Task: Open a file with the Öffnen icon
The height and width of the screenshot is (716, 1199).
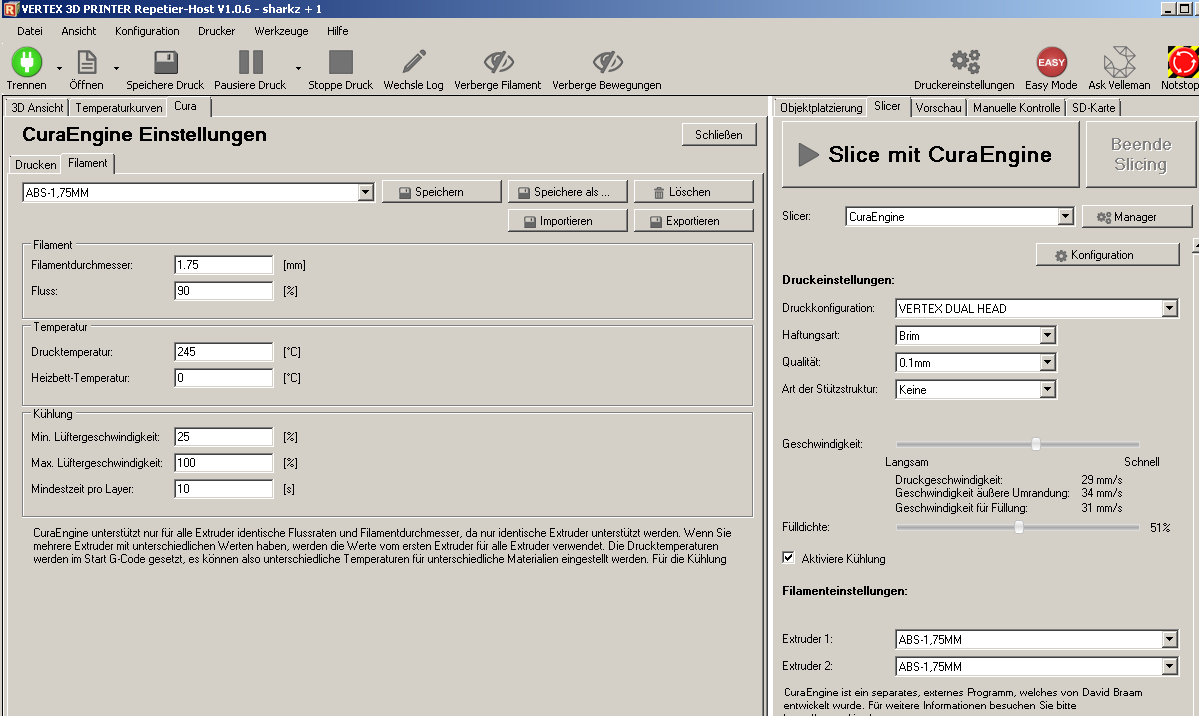Action: pyautogui.click(x=86, y=62)
